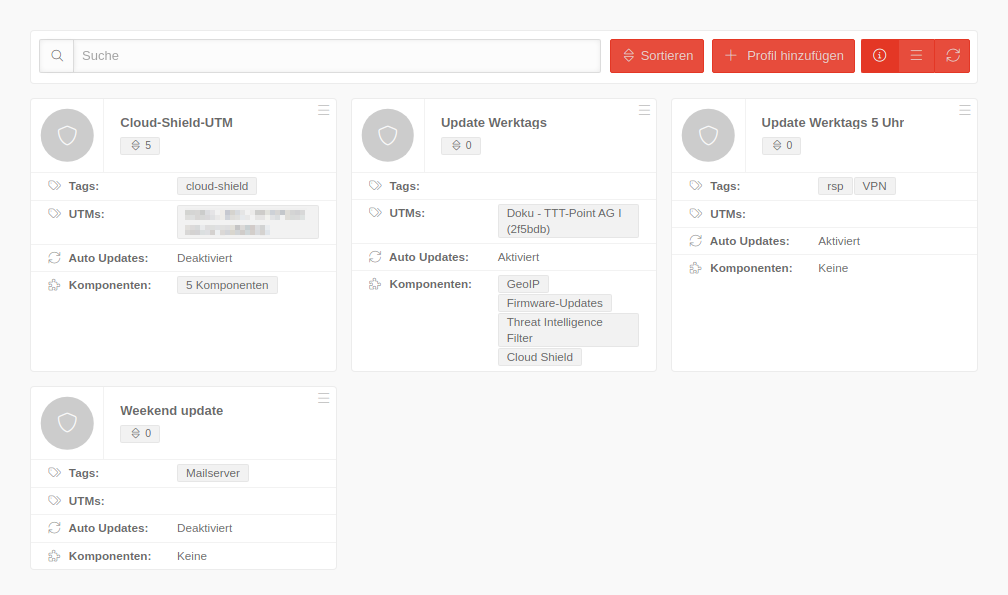
Task: Open the Sortieren dropdown
Action: pyautogui.click(x=656, y=56)
